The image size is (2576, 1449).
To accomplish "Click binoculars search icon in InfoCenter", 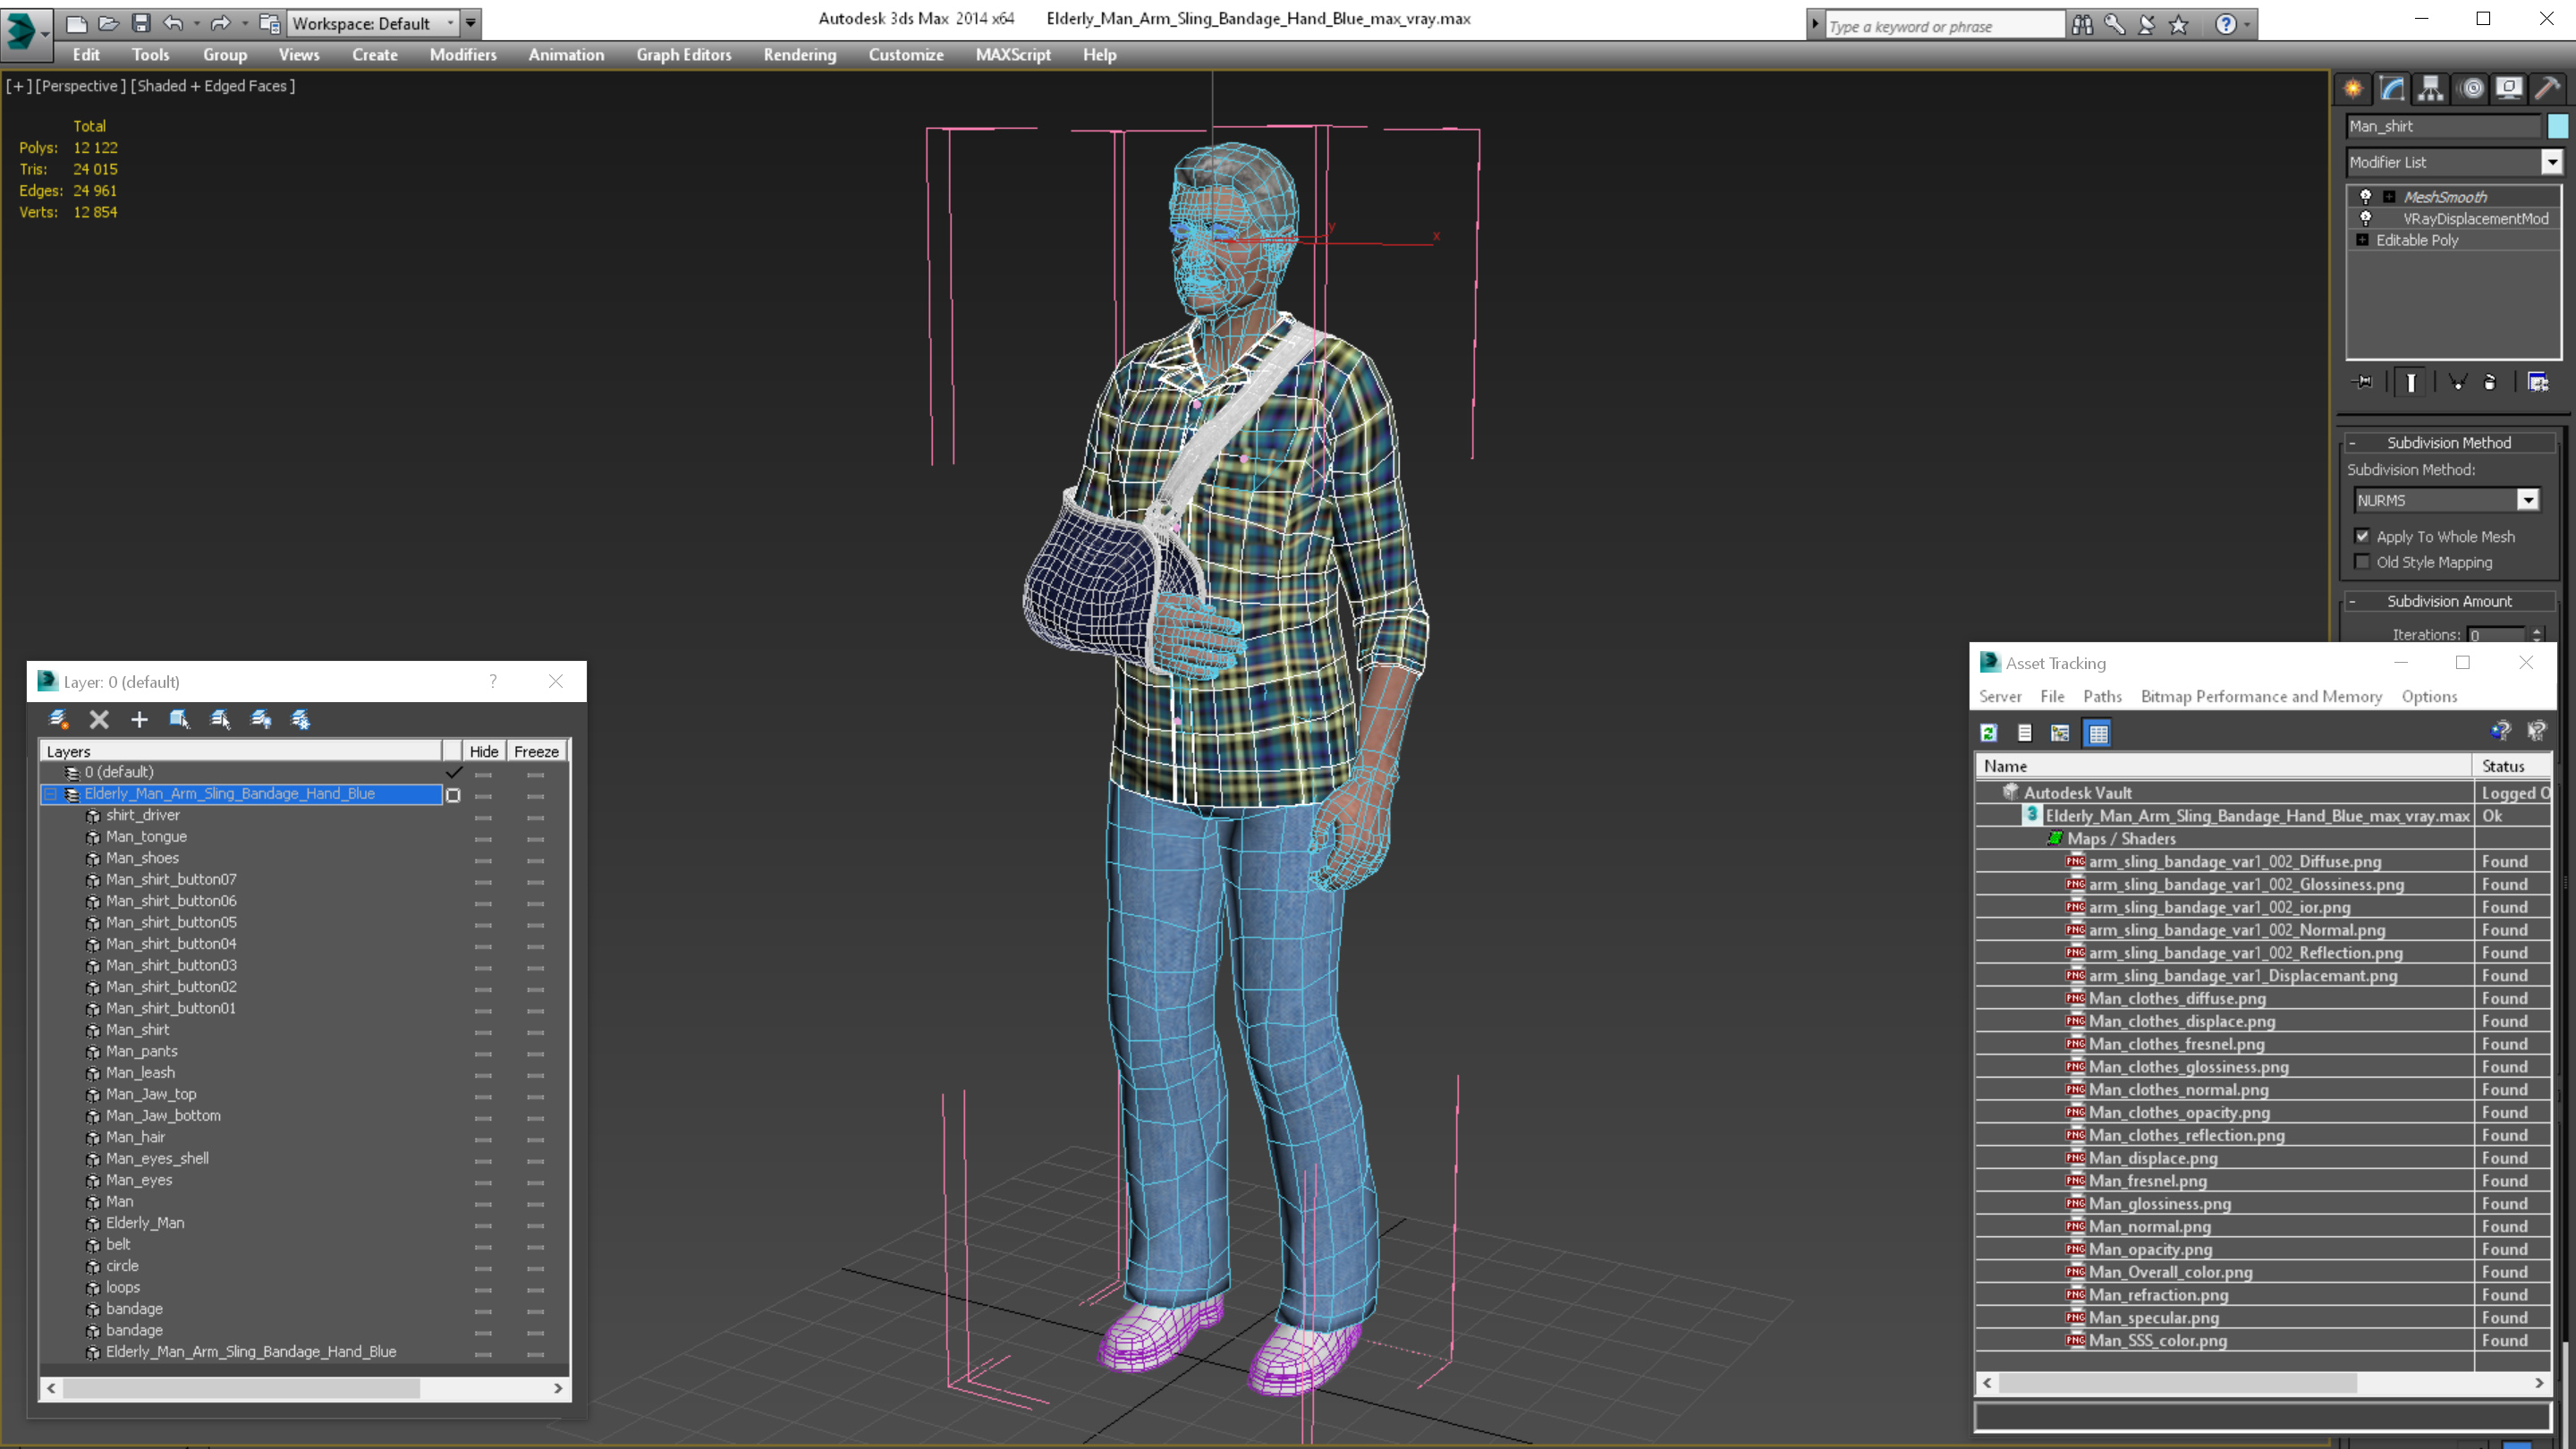I will point(2082,25).
